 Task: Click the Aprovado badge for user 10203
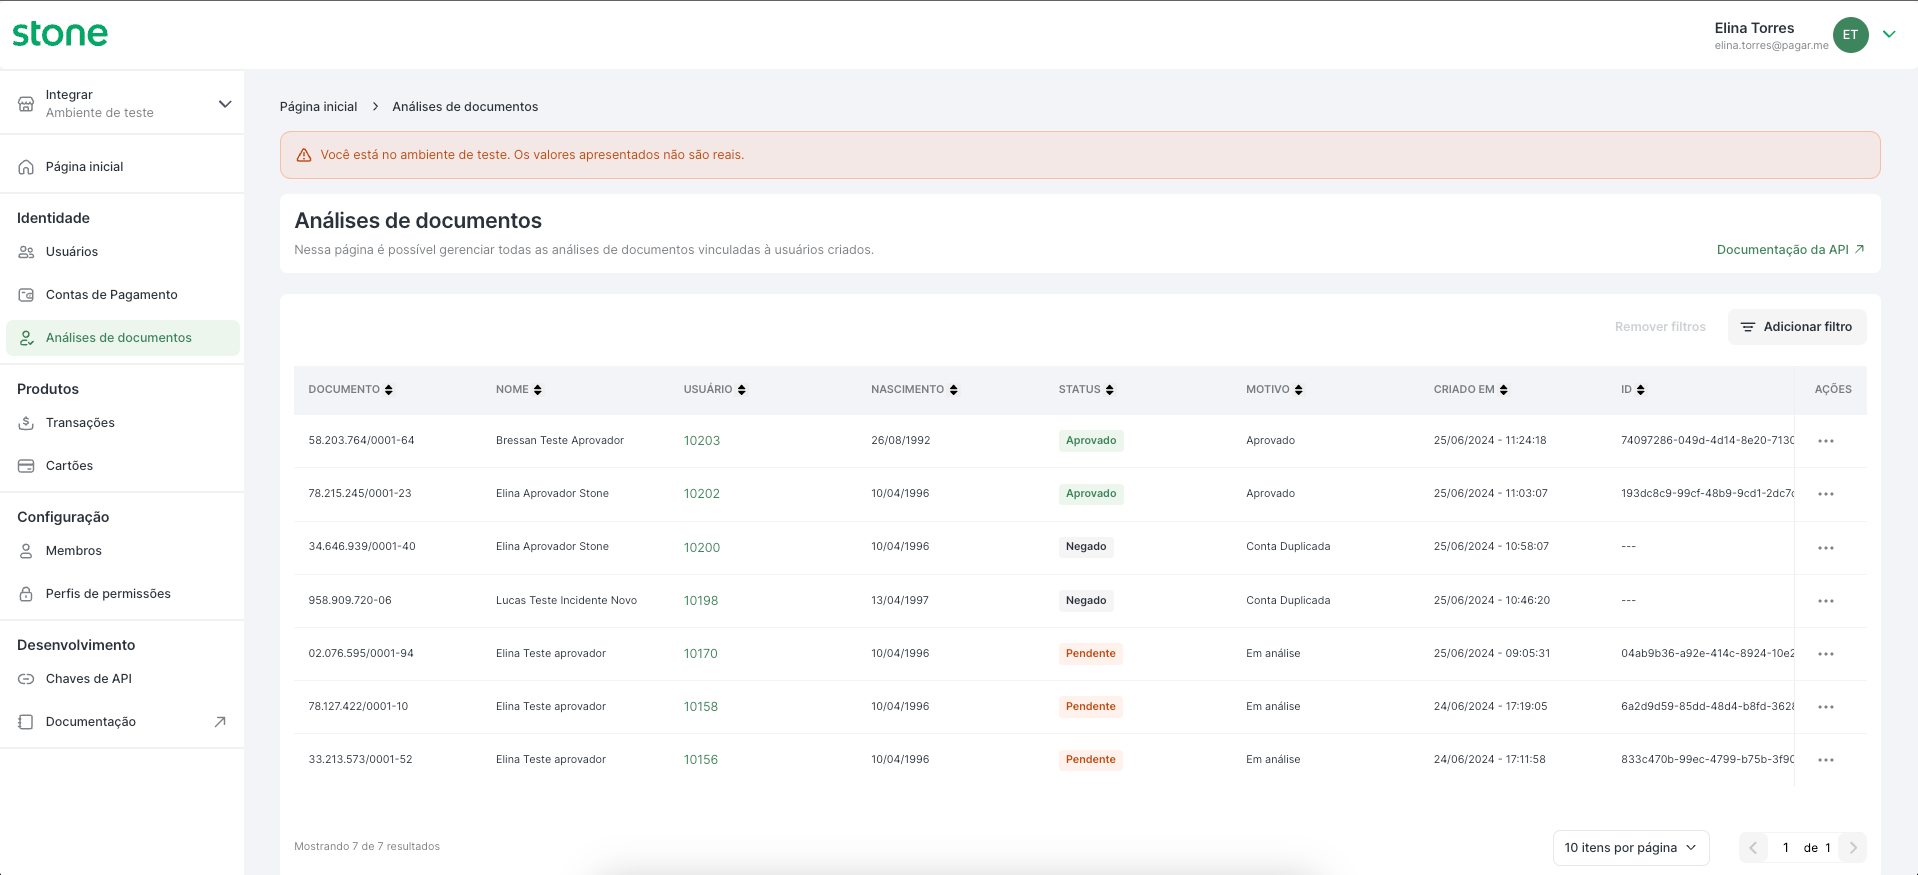tap(1091, 441)
